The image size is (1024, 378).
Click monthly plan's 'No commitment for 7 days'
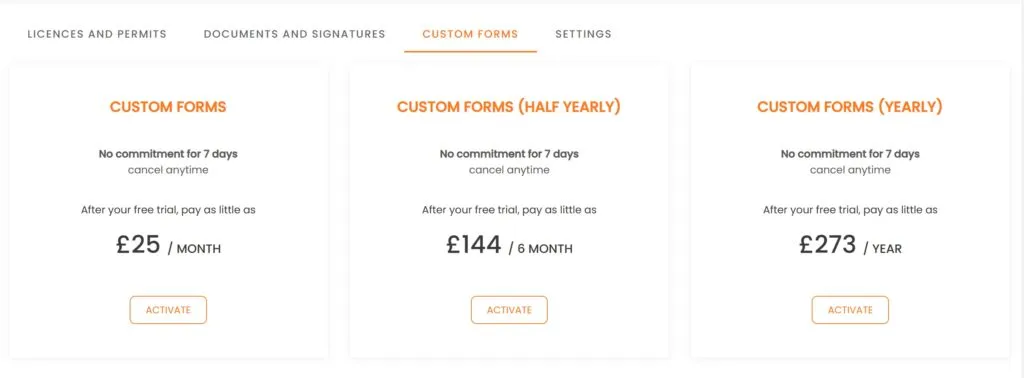click(168, 155)
